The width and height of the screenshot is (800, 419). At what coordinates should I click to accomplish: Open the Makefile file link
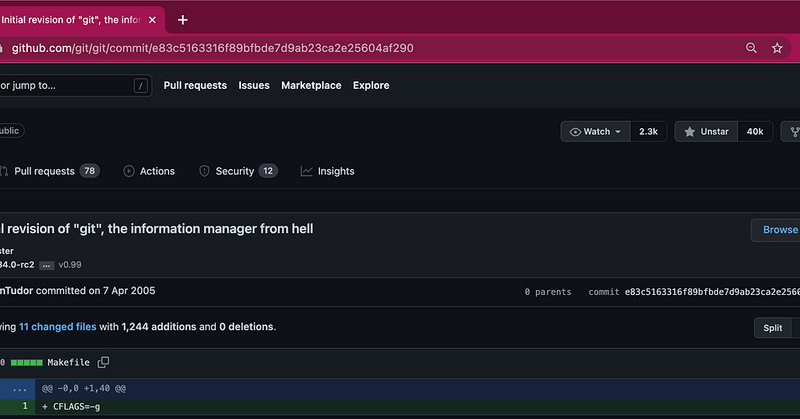68,362
